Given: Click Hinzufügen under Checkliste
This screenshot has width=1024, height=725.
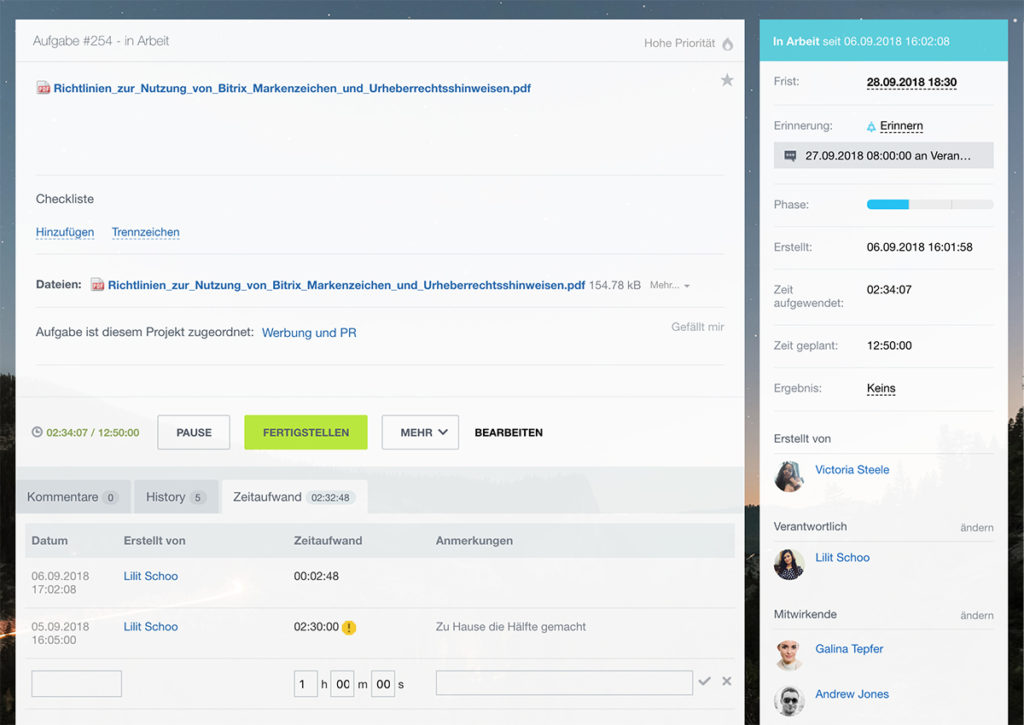Looking at the screenshot, I should tap(65, 232).
